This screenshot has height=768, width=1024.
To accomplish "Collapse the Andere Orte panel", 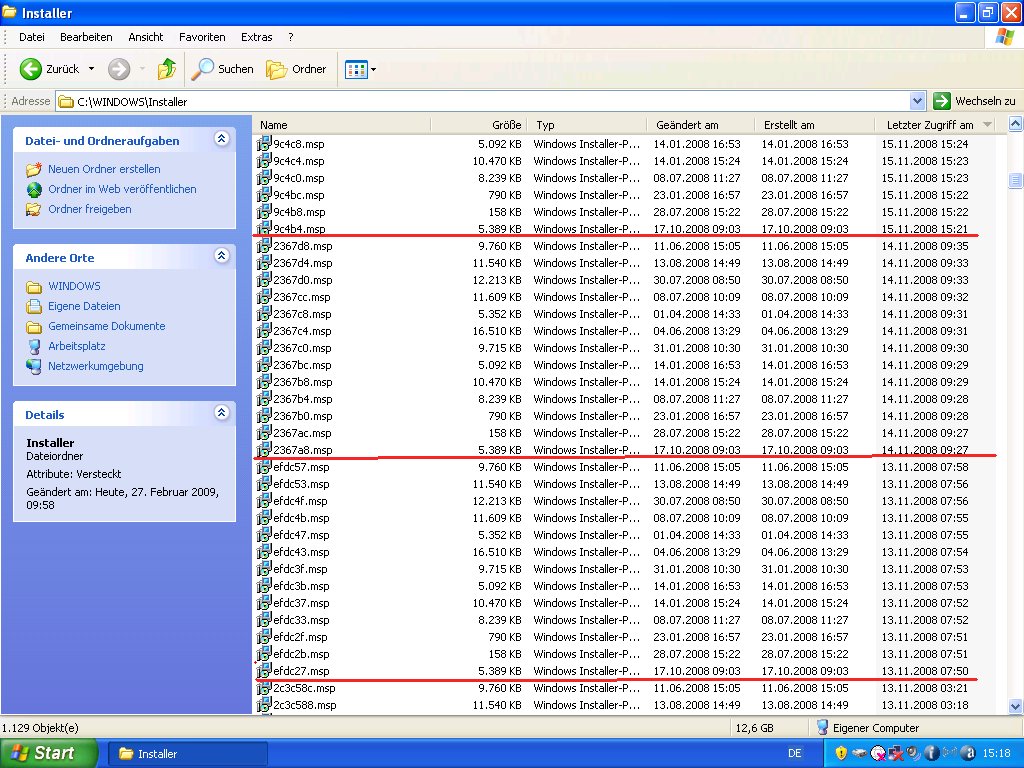I will 221,255.
